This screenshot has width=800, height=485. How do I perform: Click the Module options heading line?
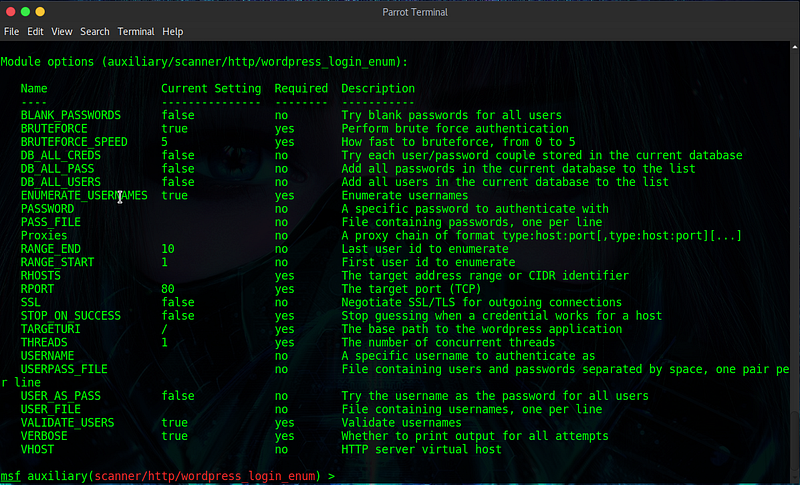pos(204,62)
